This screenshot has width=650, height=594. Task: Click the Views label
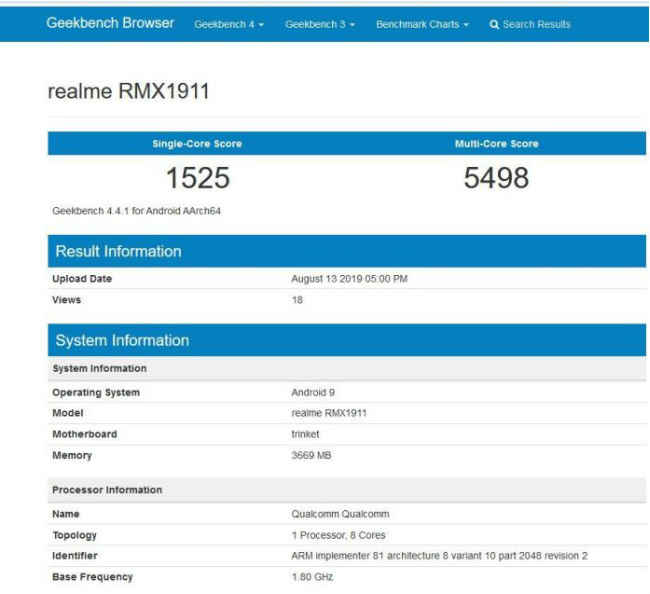pos(66,300)
